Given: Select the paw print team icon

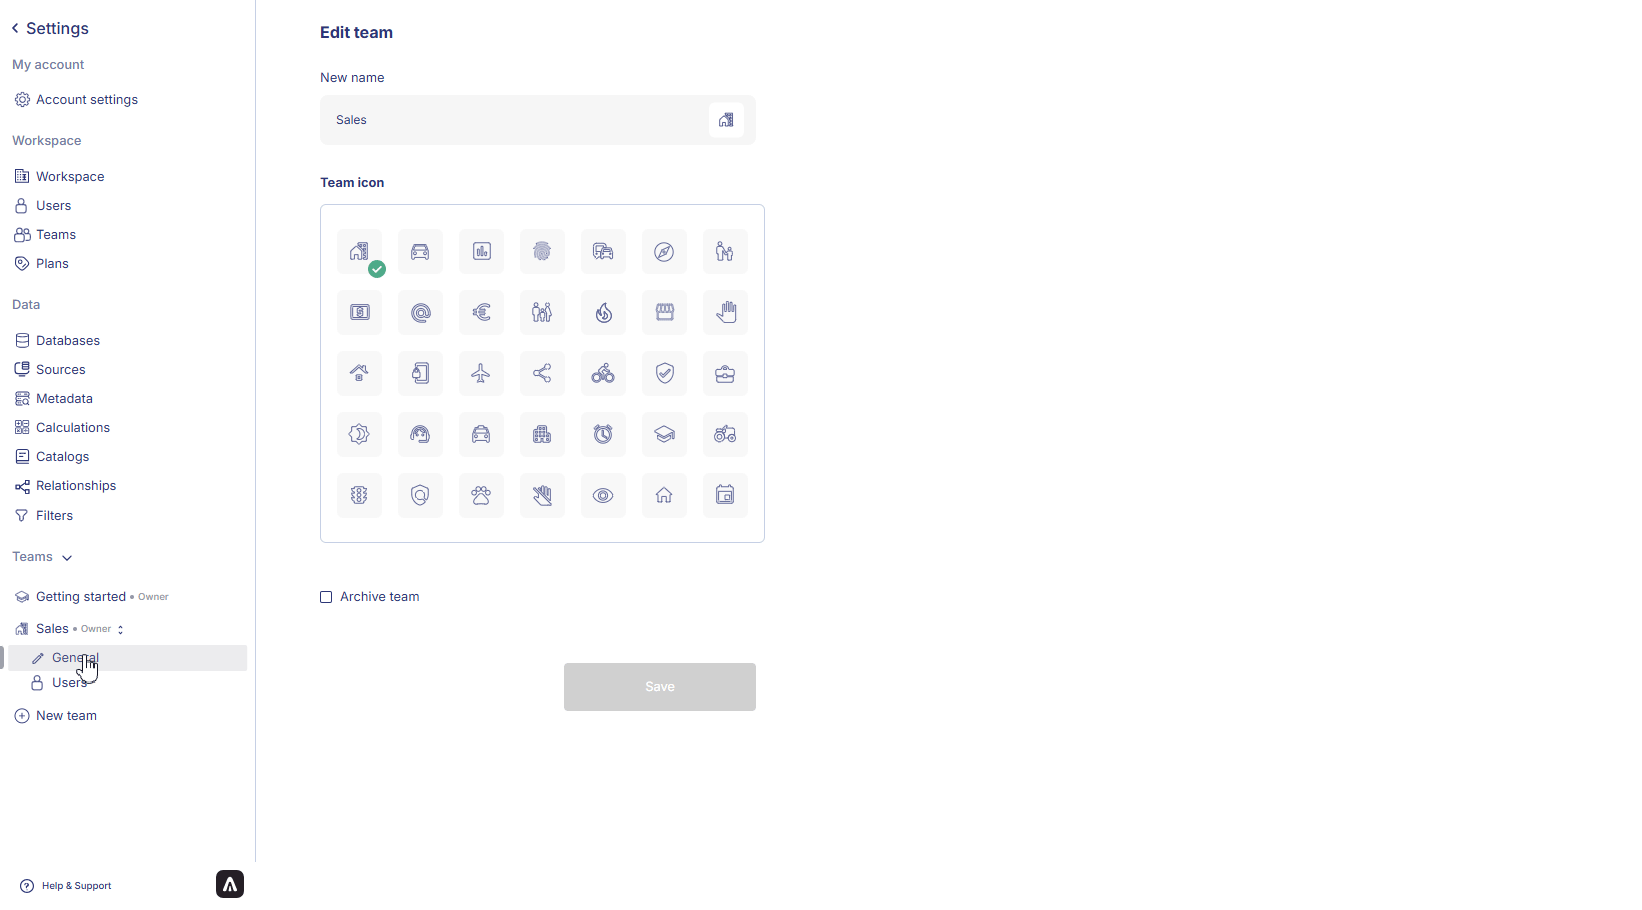Looking at the screenshot, I should pyautogui.click(x=481, y=496).
